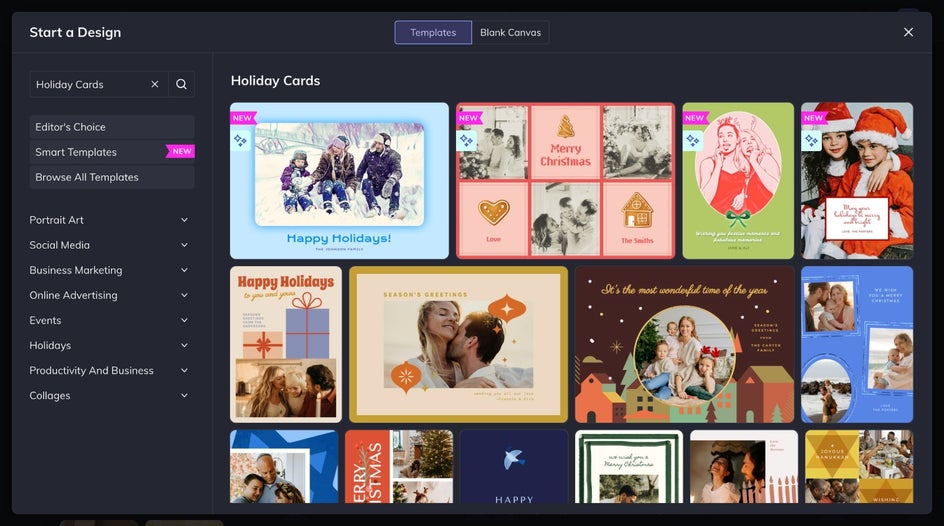Open Editor's Choice templates
The width and height of the screenshot is (944, 526).
[x=112, y=127]
